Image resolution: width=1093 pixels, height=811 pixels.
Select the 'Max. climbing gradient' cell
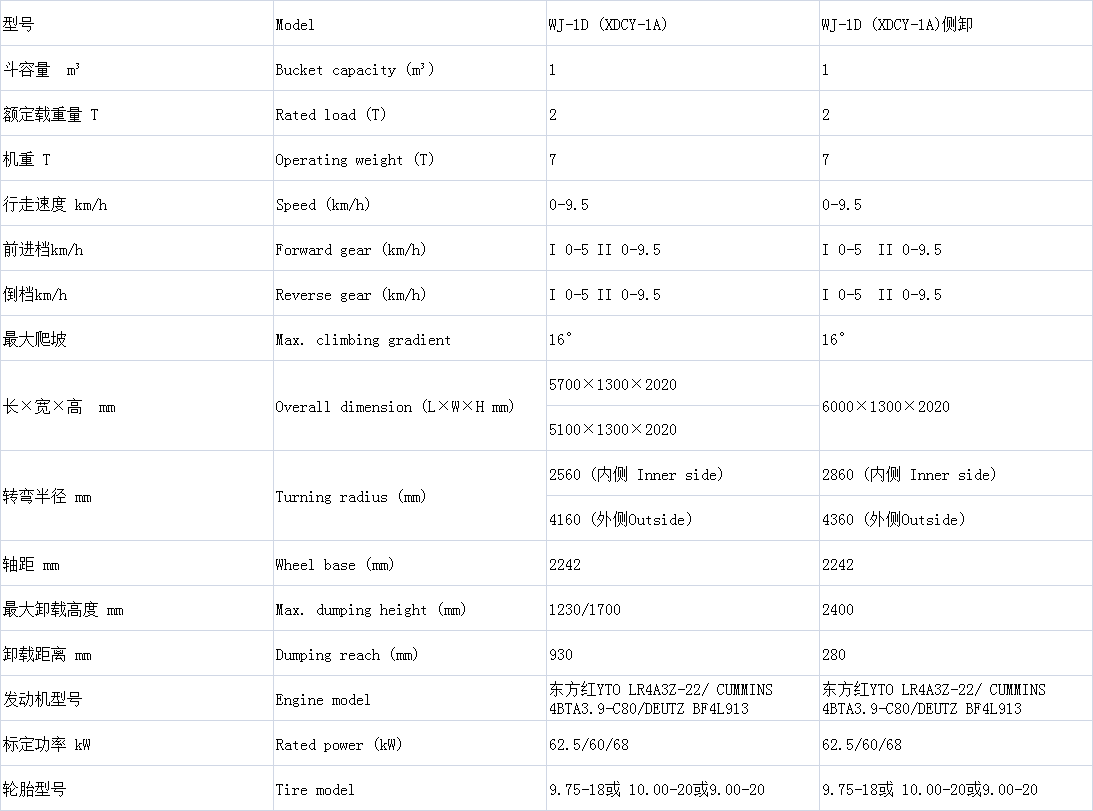[x=362, y=340]
